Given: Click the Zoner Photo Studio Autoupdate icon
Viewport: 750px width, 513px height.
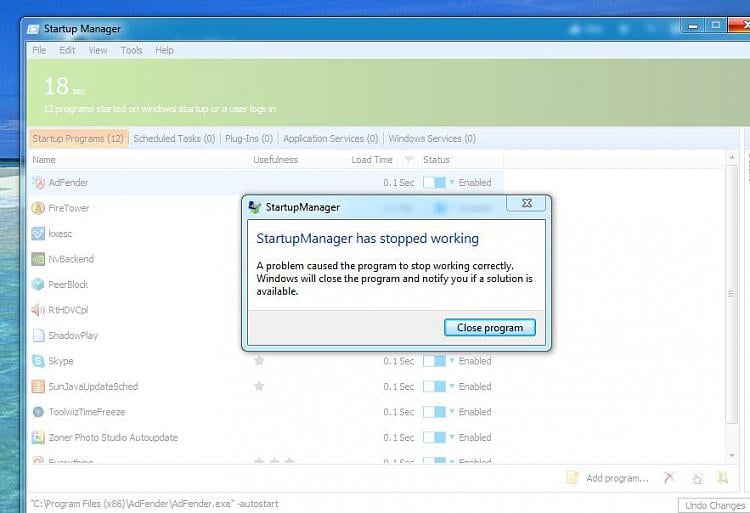Looking at the screenshot, I should coord(38,437).
